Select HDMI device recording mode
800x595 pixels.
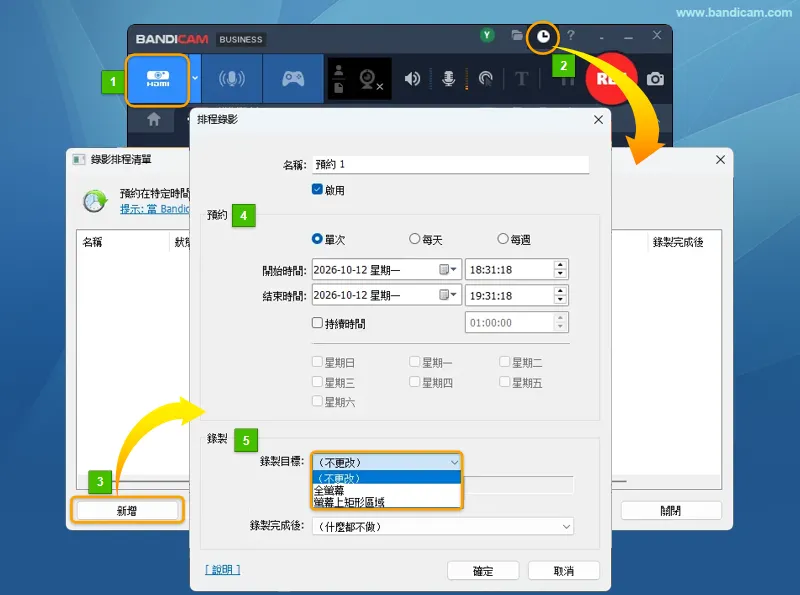point(158,79)
